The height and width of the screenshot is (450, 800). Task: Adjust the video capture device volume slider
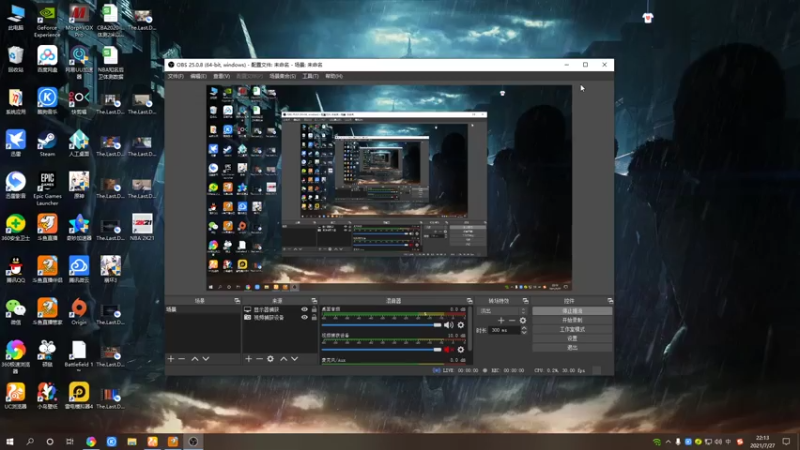(381, 349)
